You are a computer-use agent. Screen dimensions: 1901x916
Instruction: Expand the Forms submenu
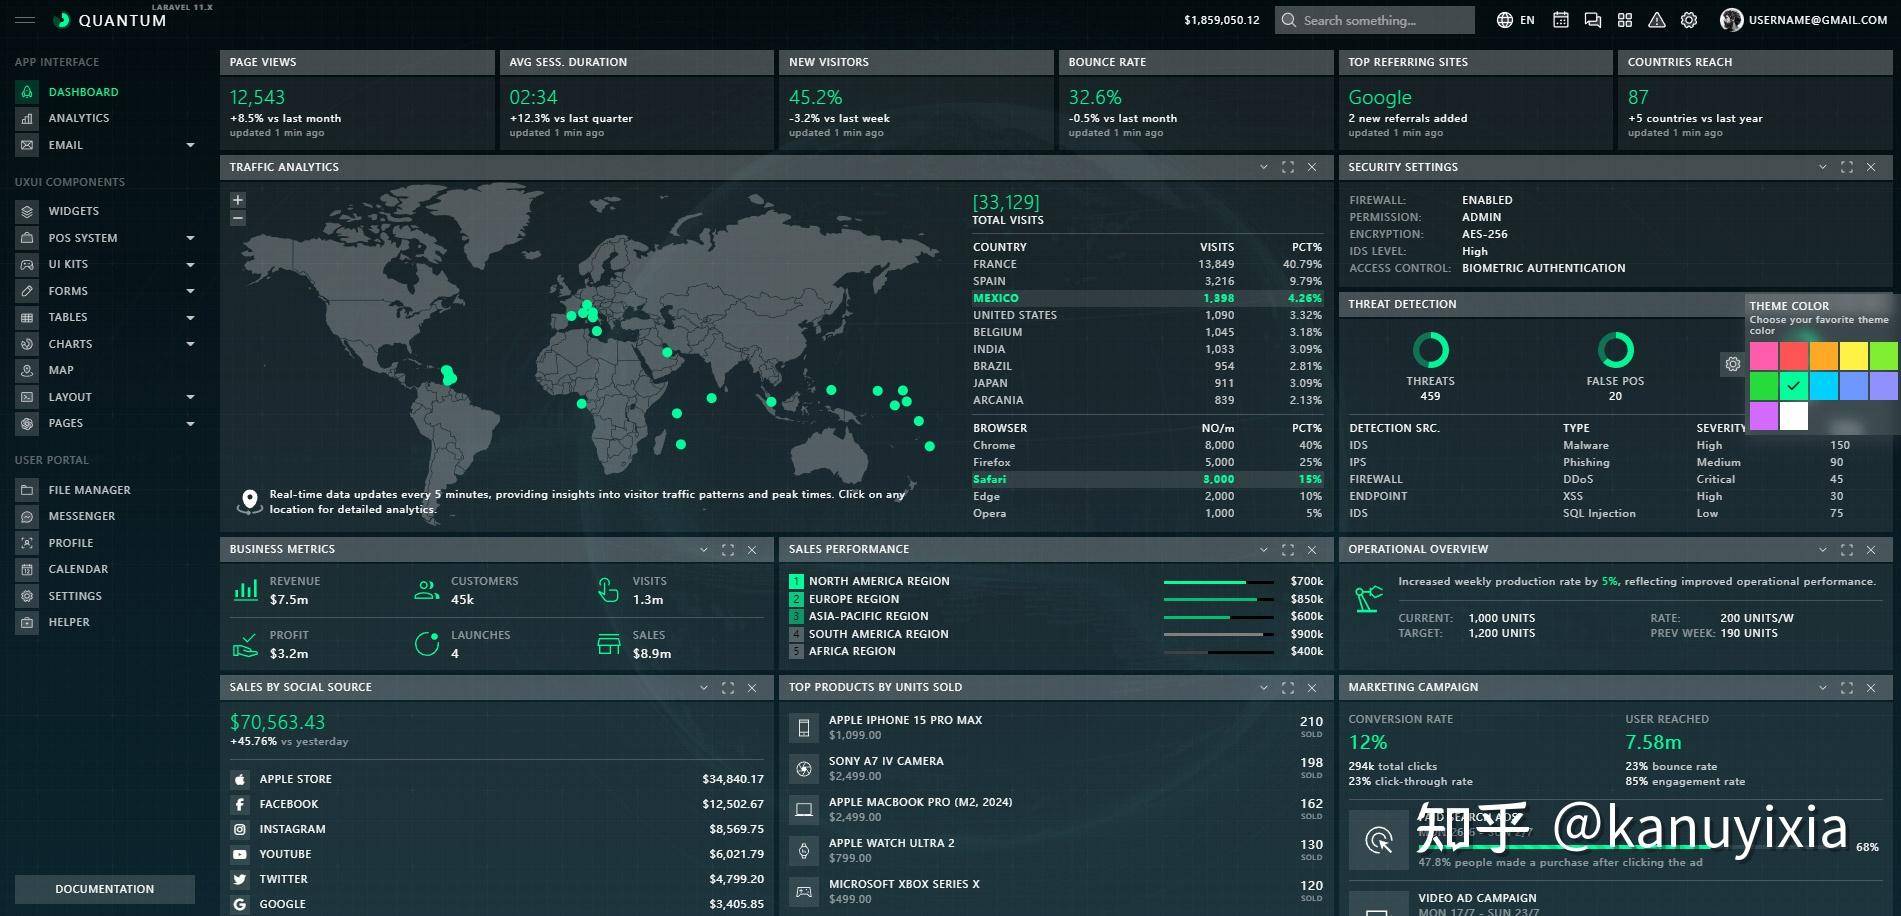point(190,291)
